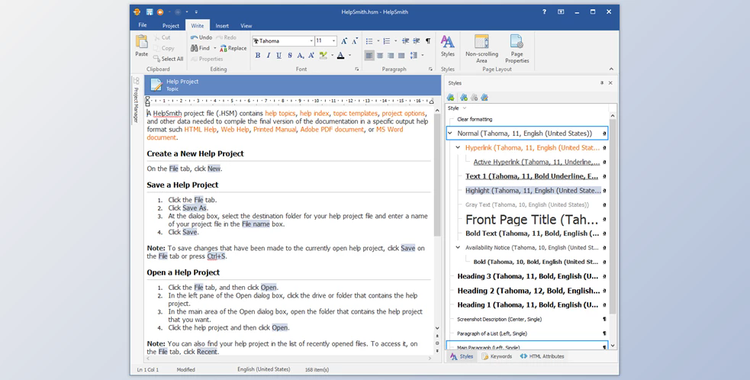Close the Styles panel
This screenshot has height=380, width=750.
click(610, 83)
